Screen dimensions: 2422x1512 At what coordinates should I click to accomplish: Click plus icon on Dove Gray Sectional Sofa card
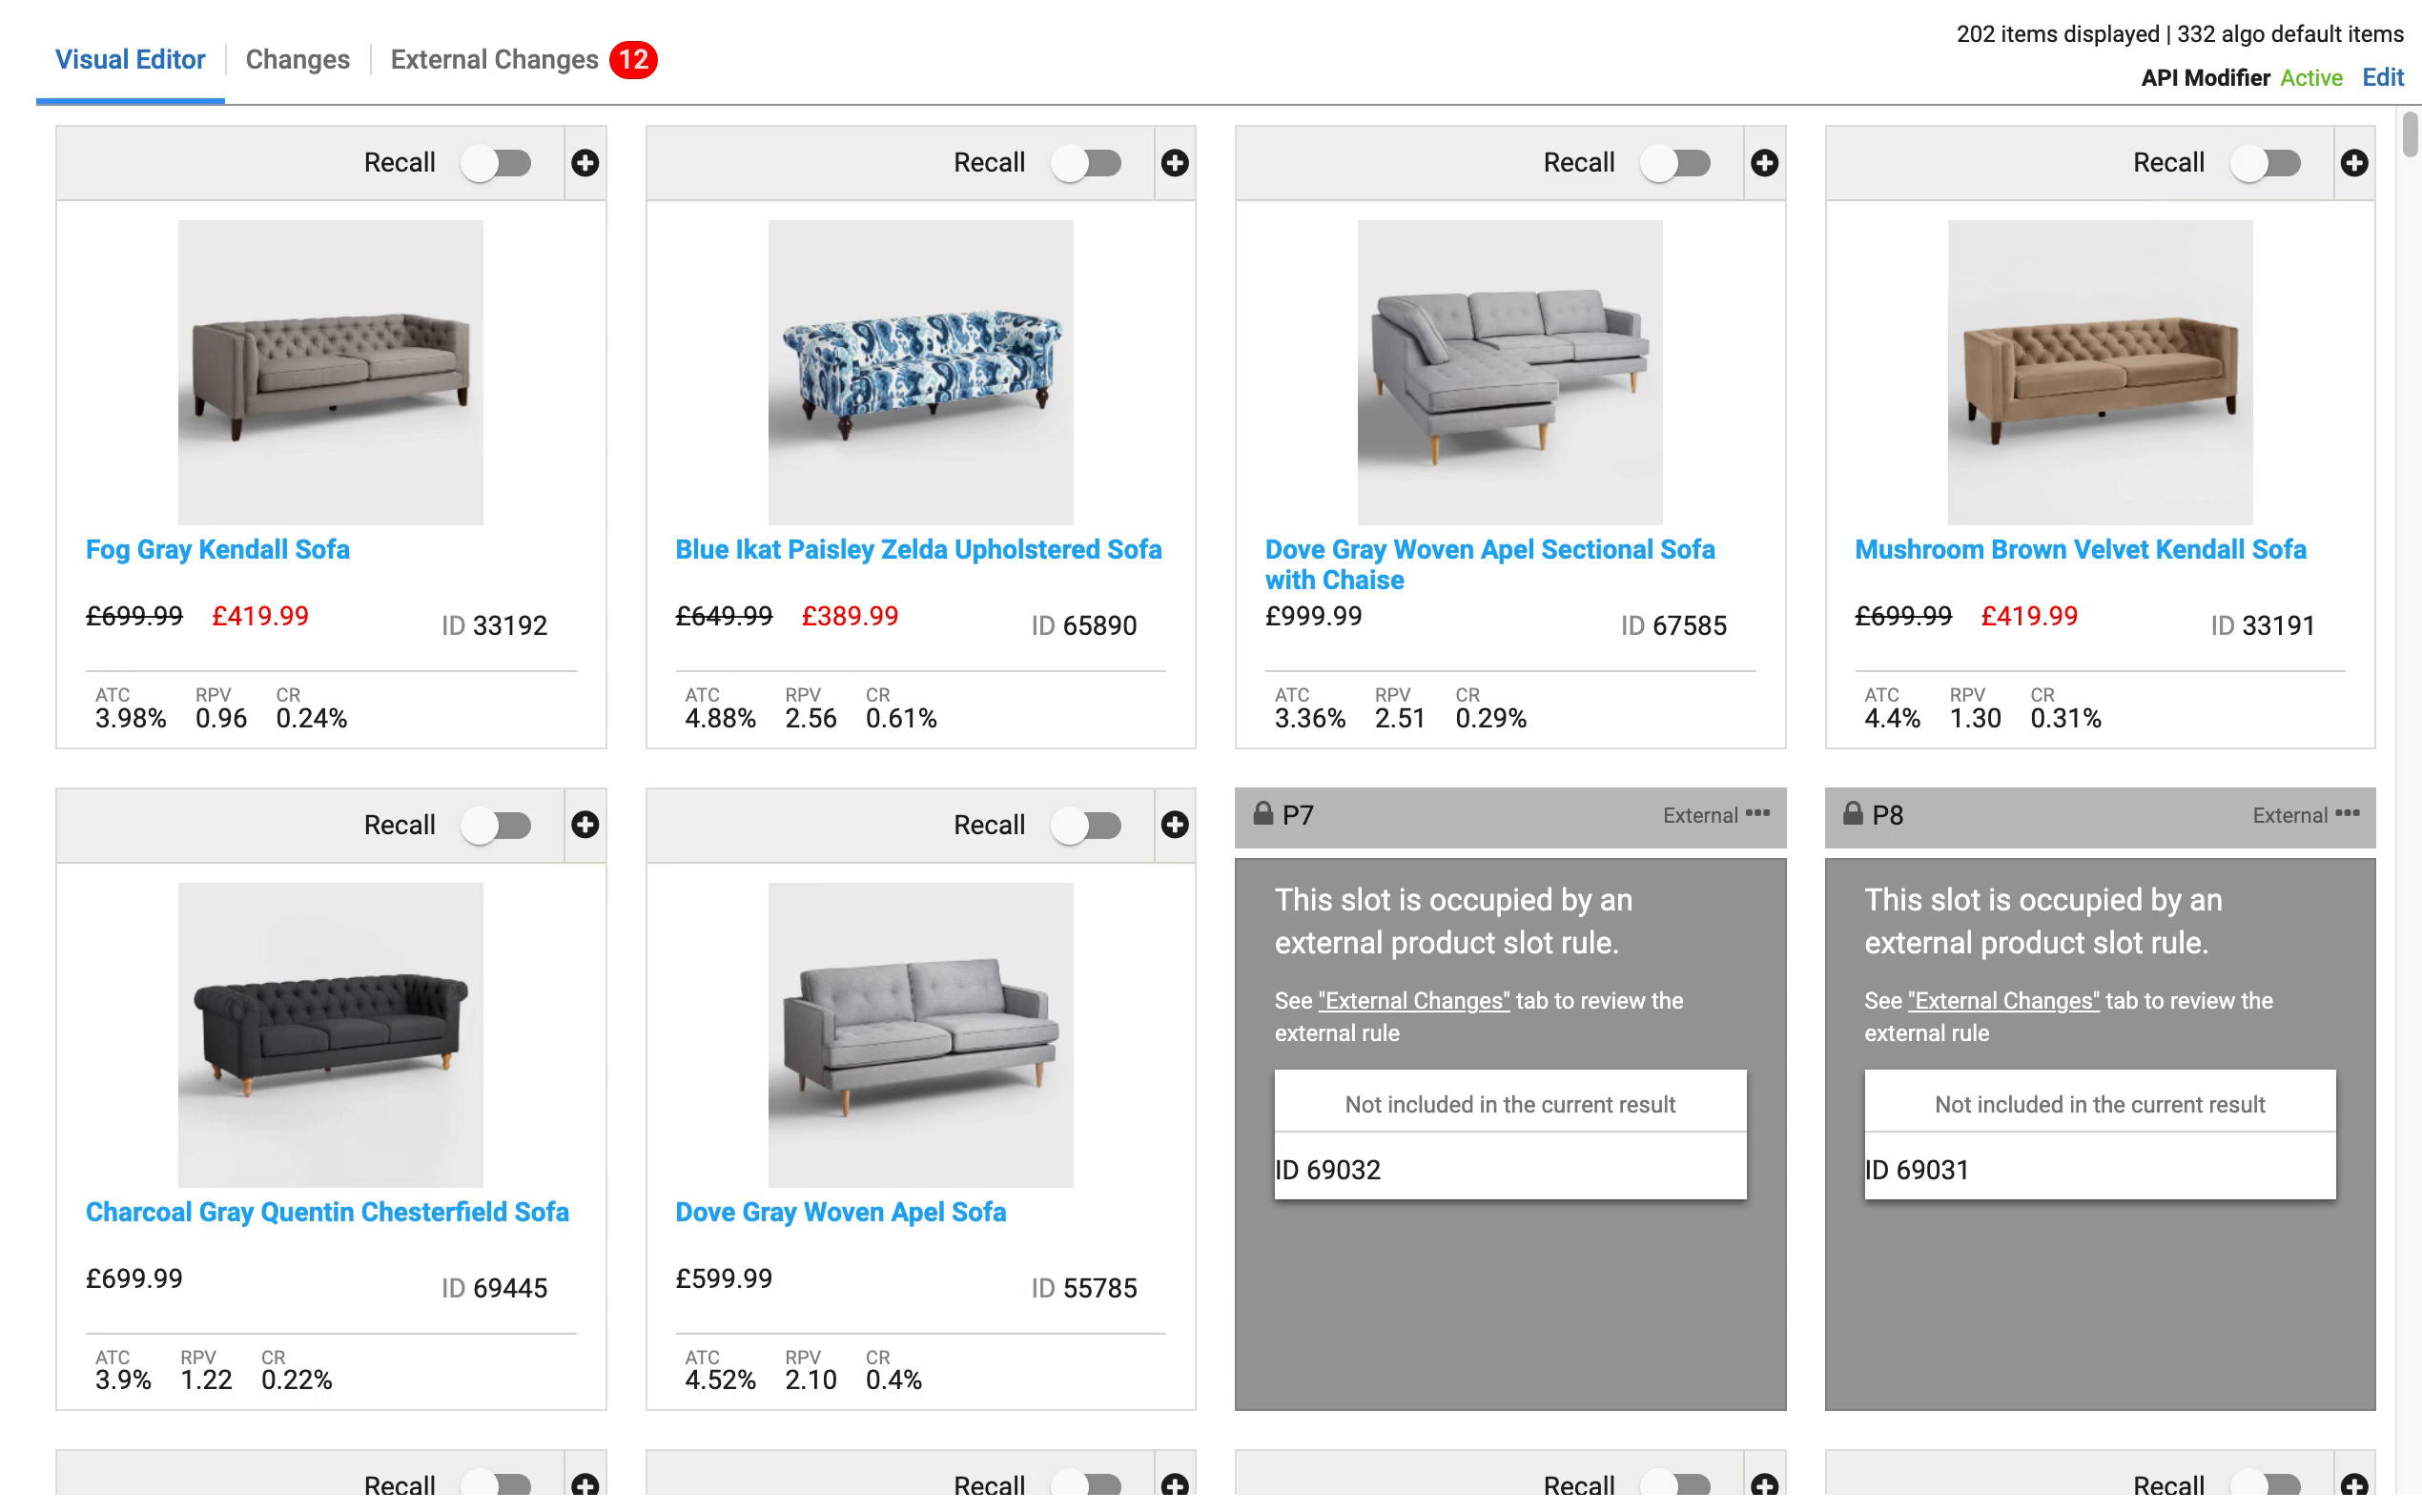click(1764, 163)
